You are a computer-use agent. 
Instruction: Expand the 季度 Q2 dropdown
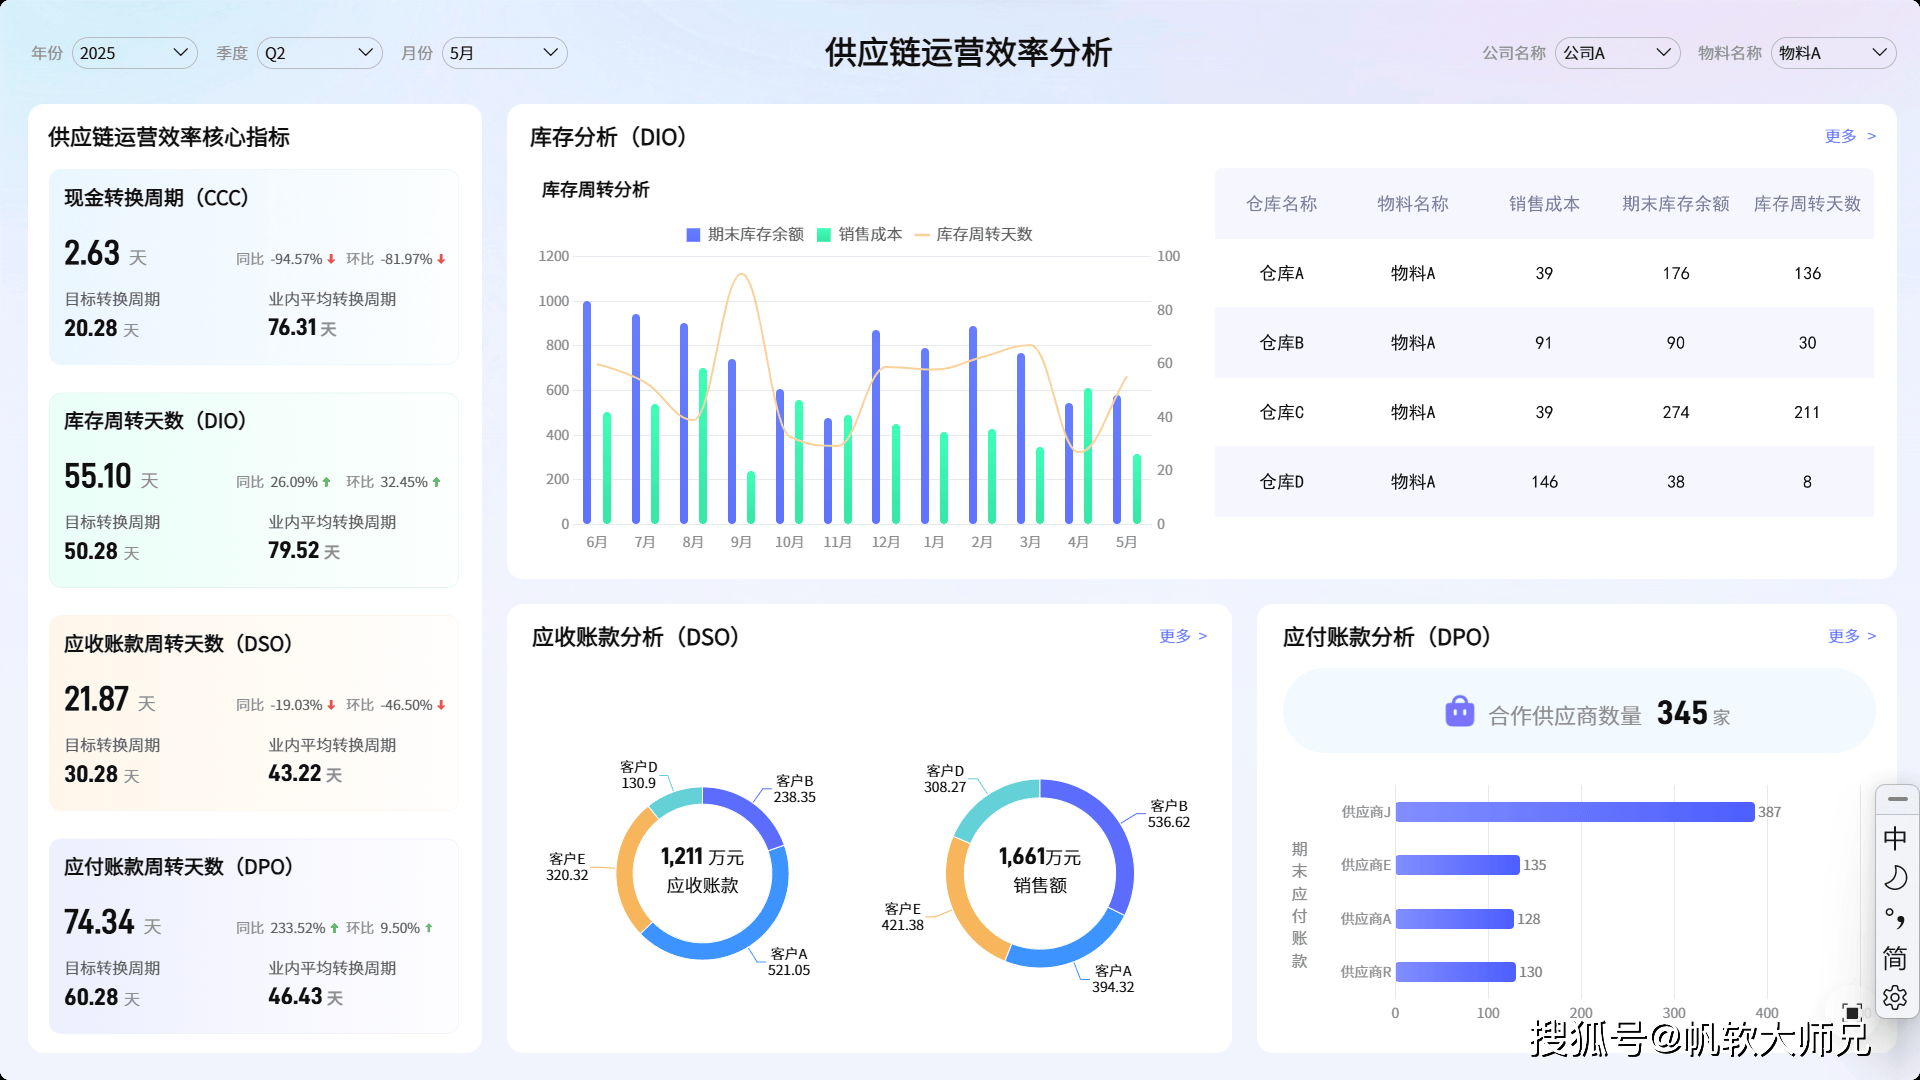click(319, 53)
